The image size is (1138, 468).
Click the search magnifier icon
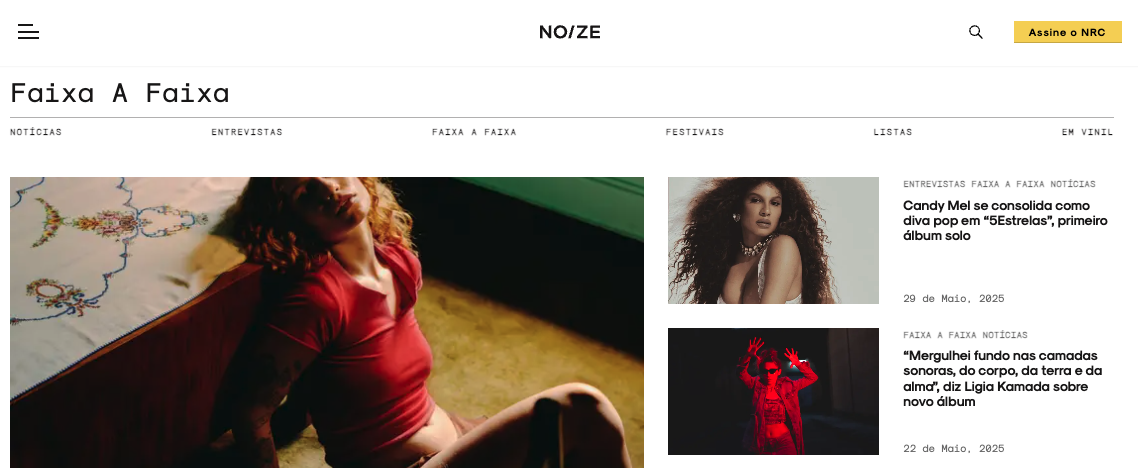tap(975, 32)
